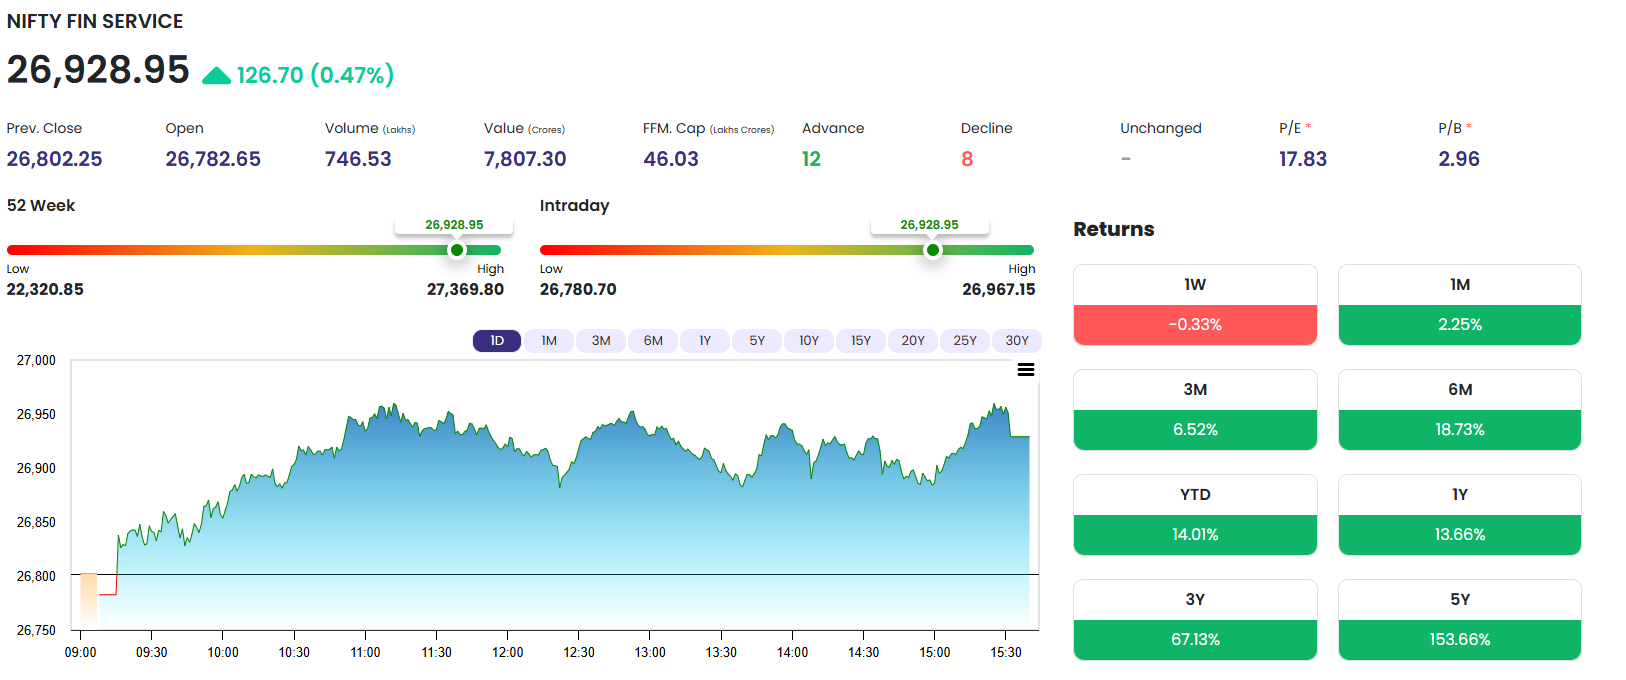Click the 52 Week tooltip 26,928.95

[454, 225]
